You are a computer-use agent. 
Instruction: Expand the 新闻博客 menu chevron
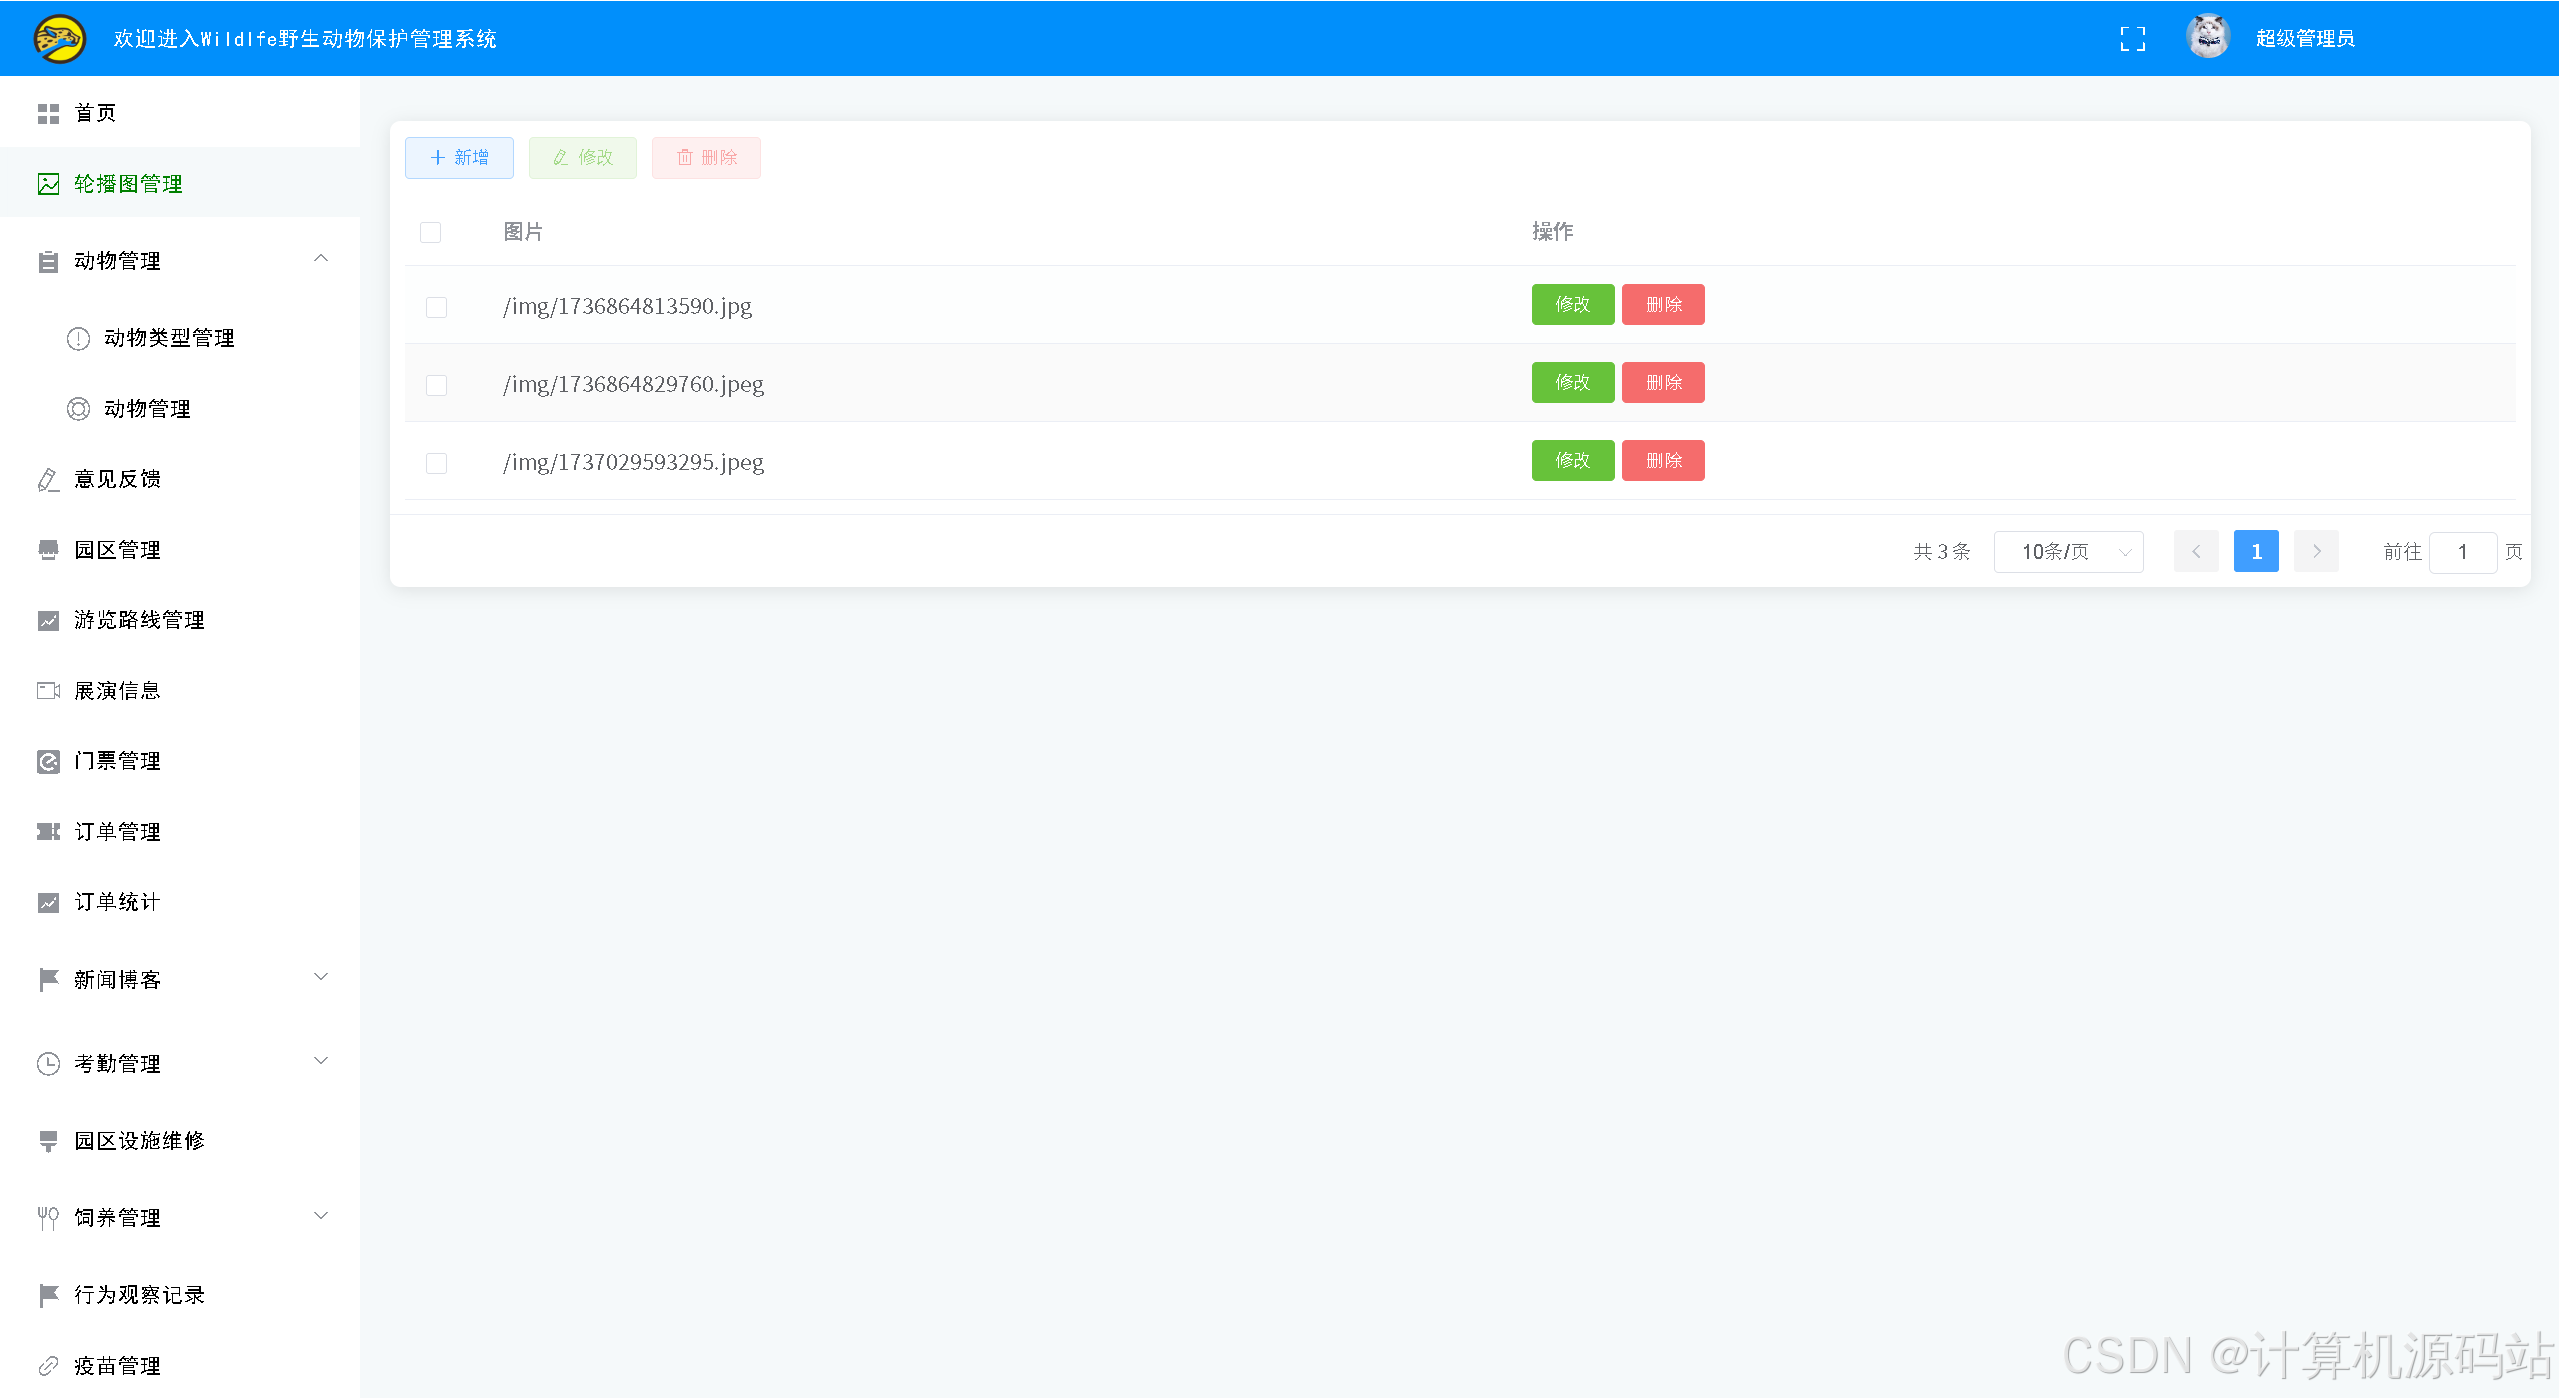click(x=321, y=977)
